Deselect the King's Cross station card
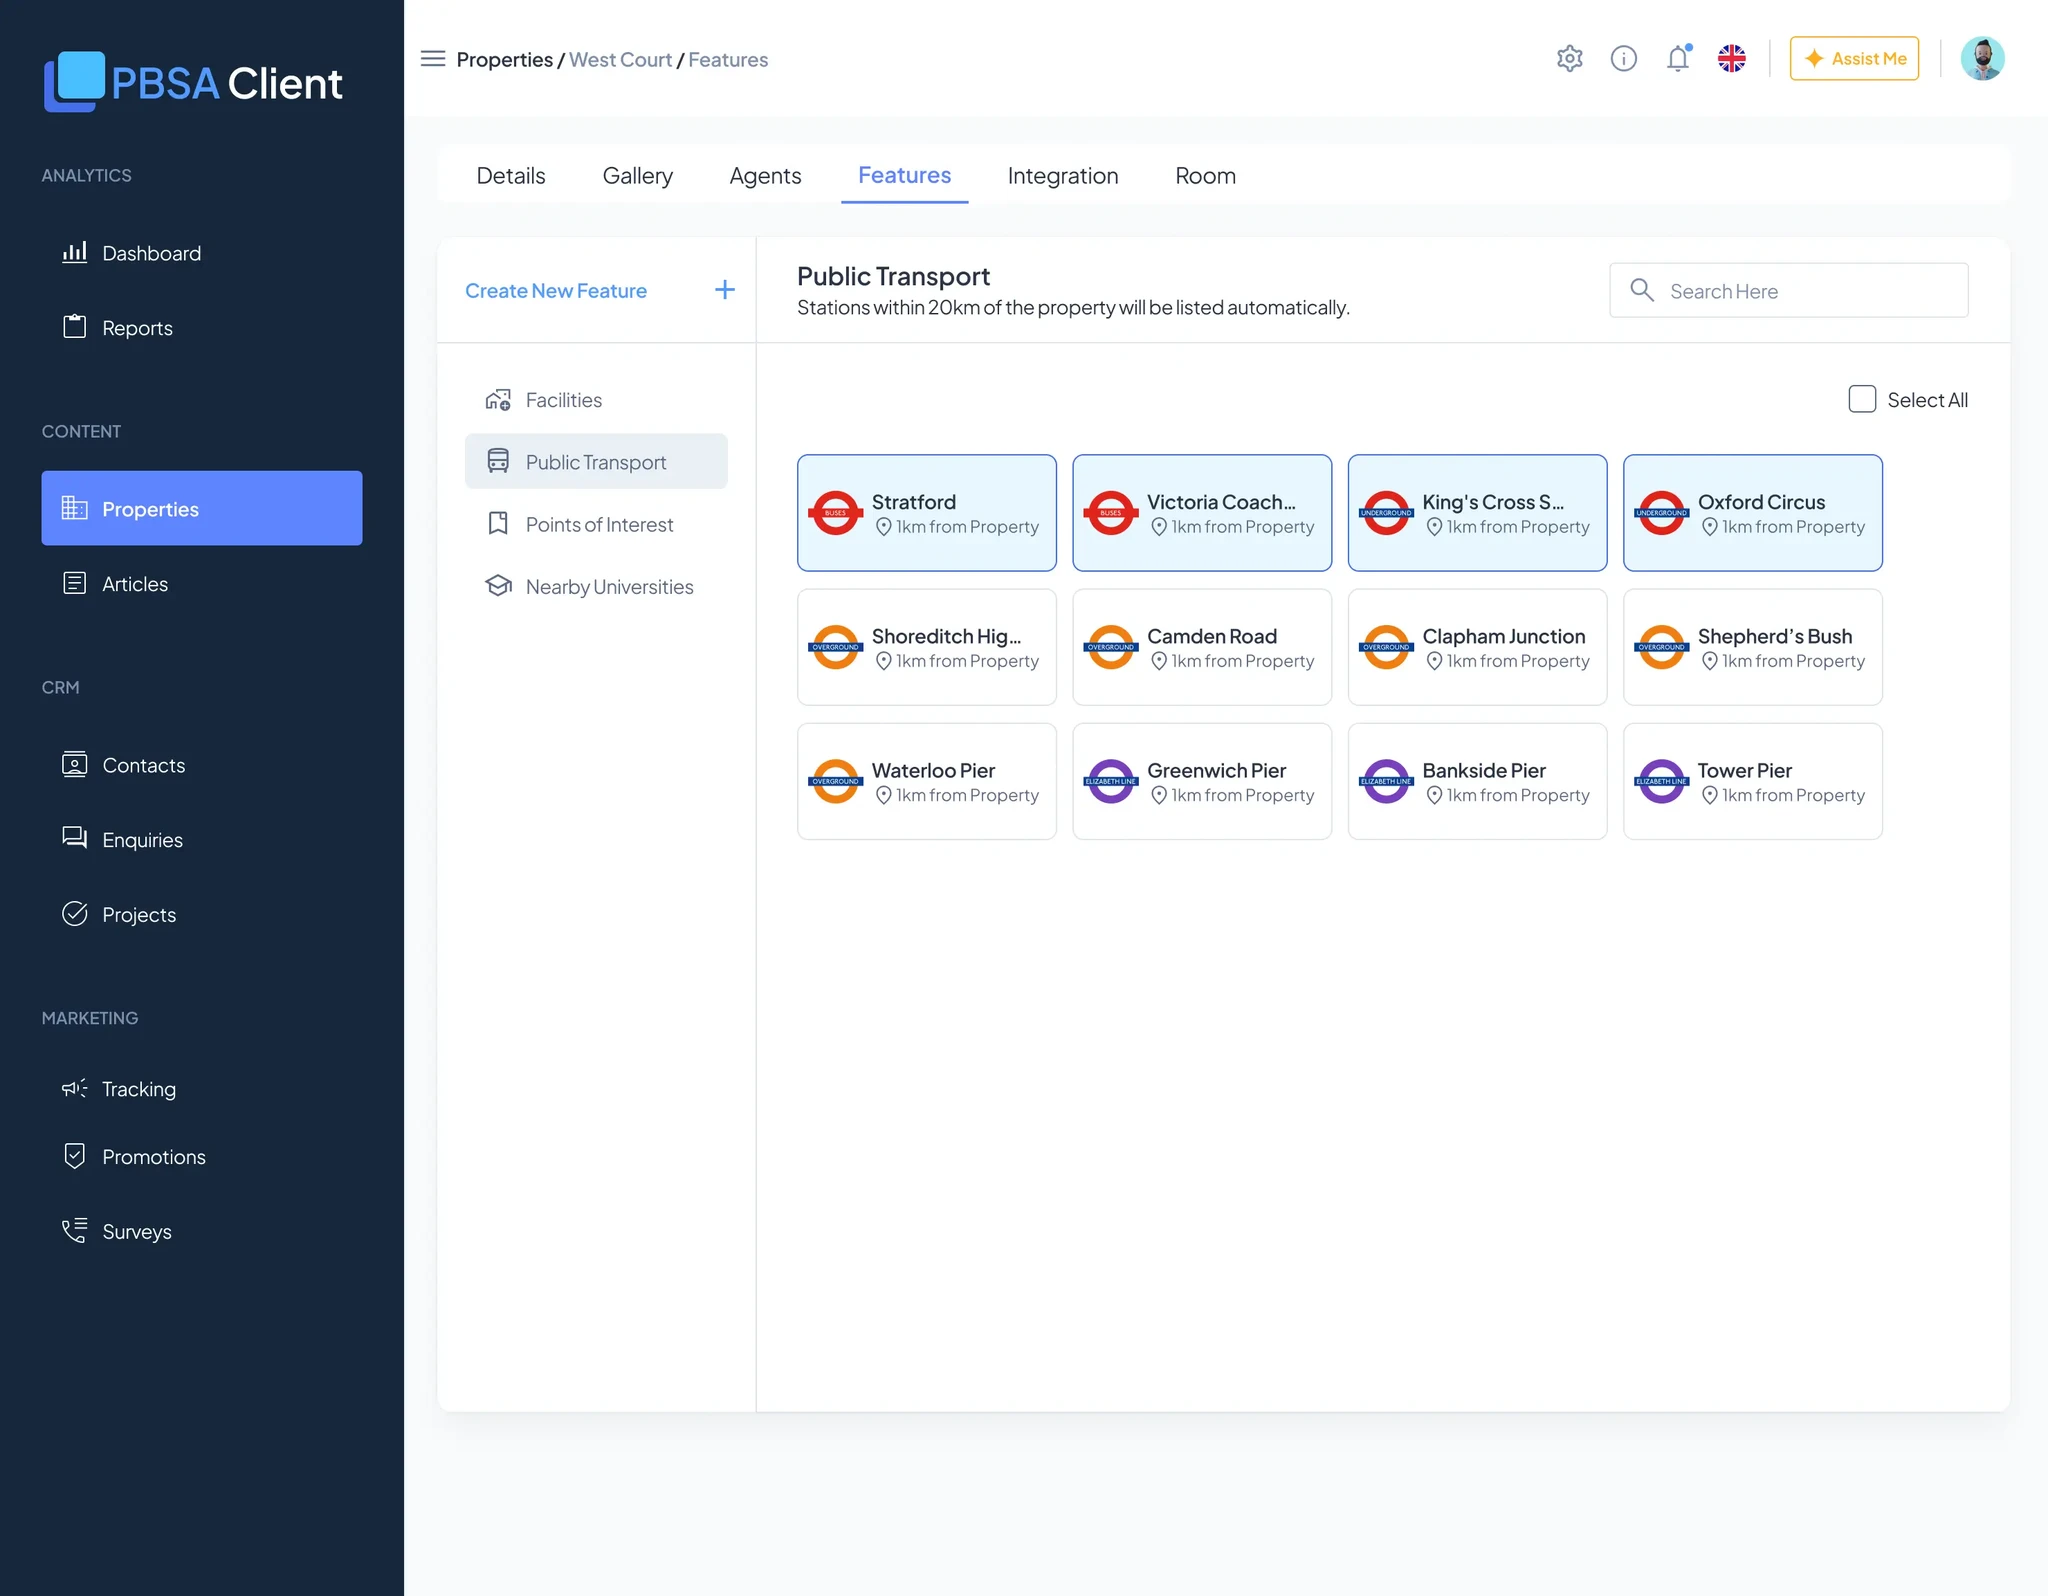This screenshot has width=2048, height=1596. click(x=1478, y=513)
